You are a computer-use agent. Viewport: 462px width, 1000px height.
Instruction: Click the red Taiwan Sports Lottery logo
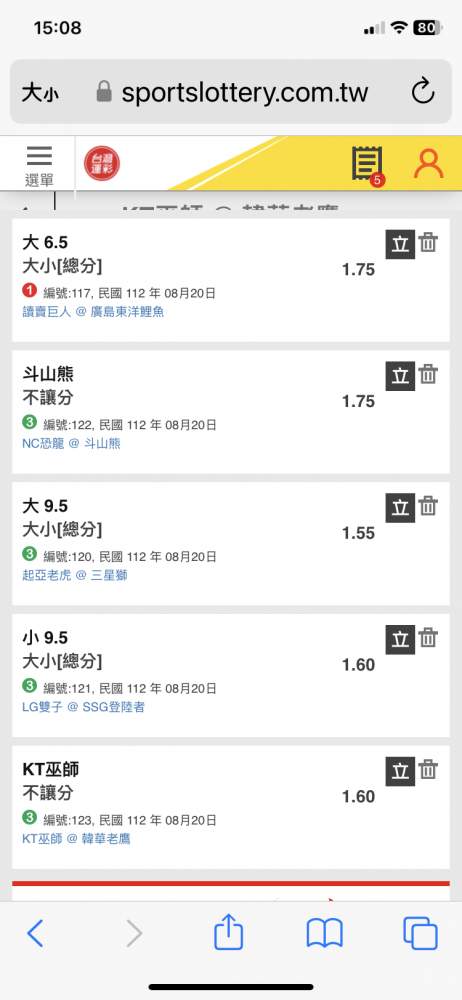pyautogui.click(x=102, y=164)
